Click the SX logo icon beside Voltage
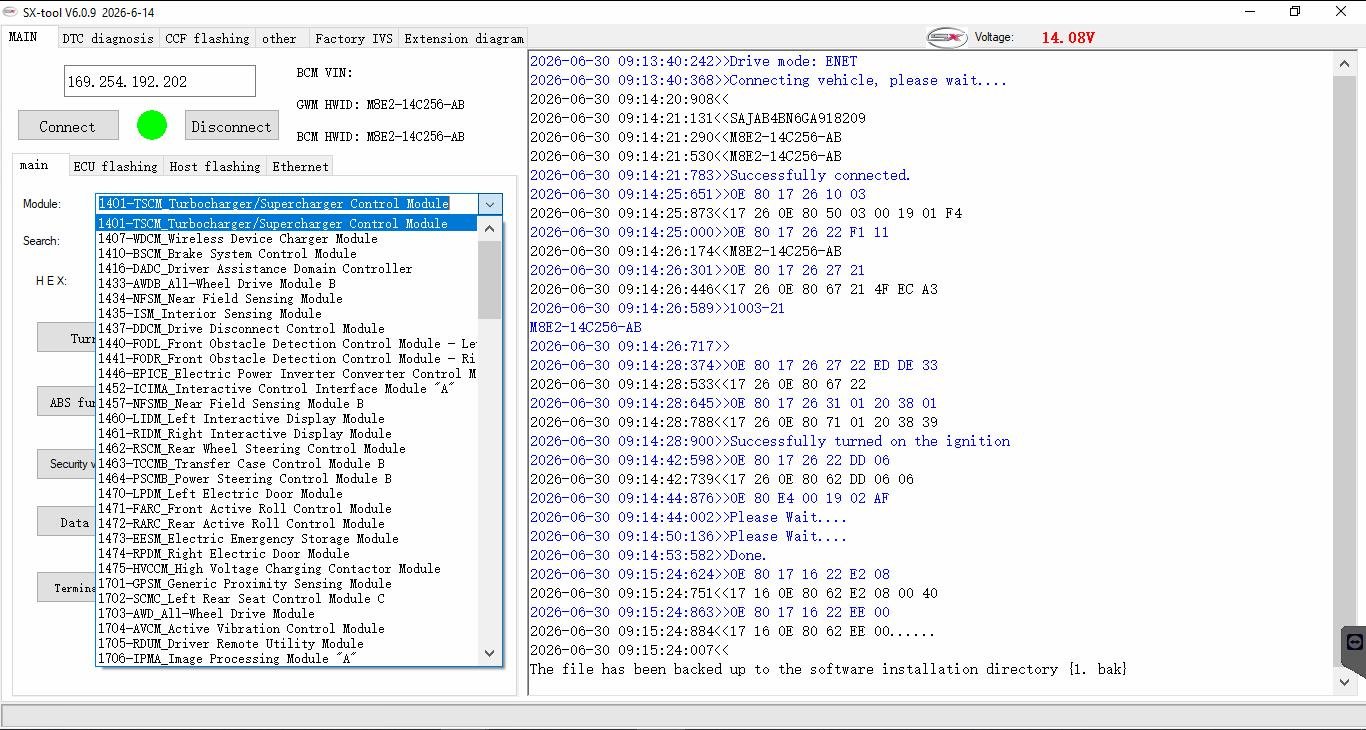The width and height of the screenshot is (1366, 730). pos(946,37)
